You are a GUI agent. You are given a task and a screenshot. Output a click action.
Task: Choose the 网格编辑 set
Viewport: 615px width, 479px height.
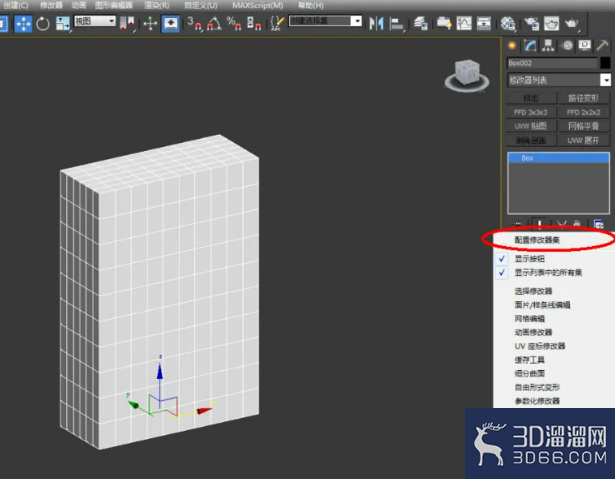(x=554, y=319)
